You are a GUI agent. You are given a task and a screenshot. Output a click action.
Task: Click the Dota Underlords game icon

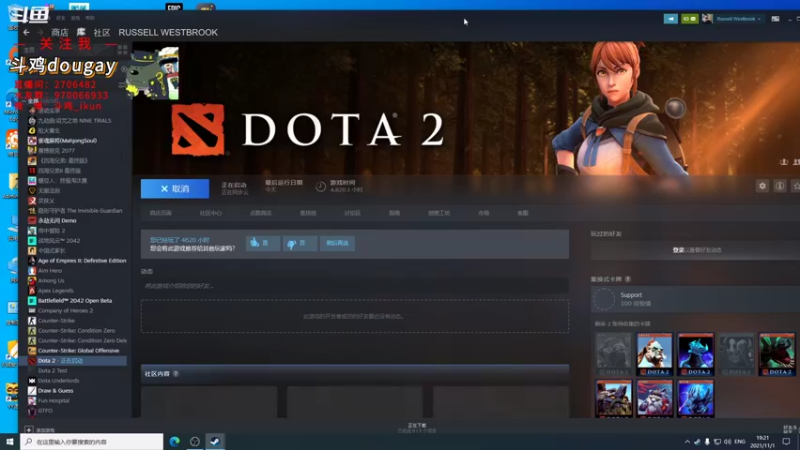[32, 381]
